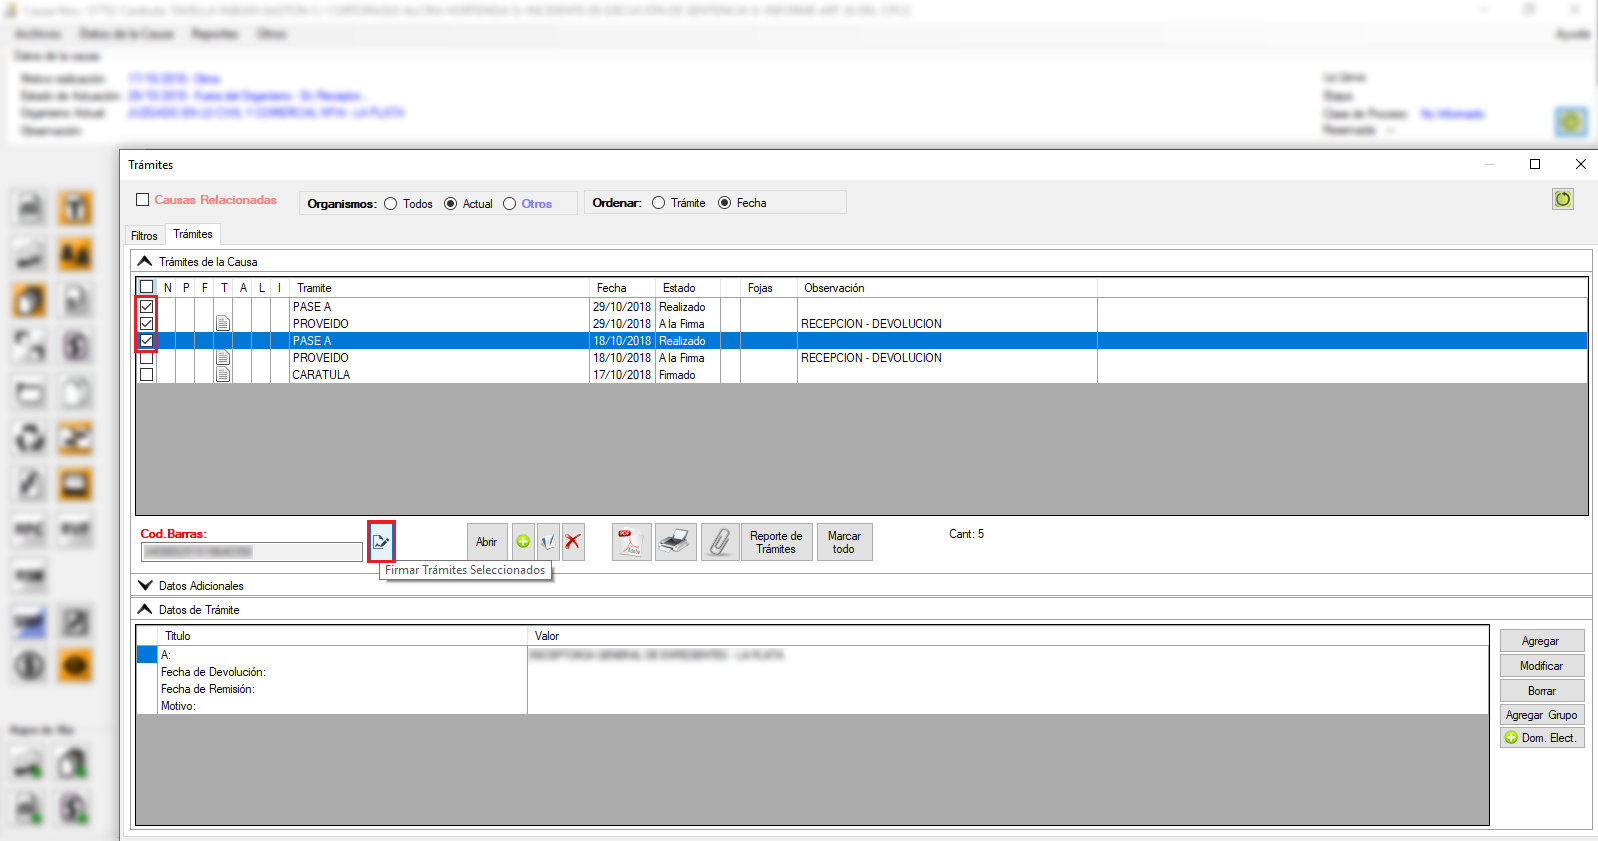1598x841 pixels.
Task: Export trámites with the PDF icon
Action: point(631,542)
